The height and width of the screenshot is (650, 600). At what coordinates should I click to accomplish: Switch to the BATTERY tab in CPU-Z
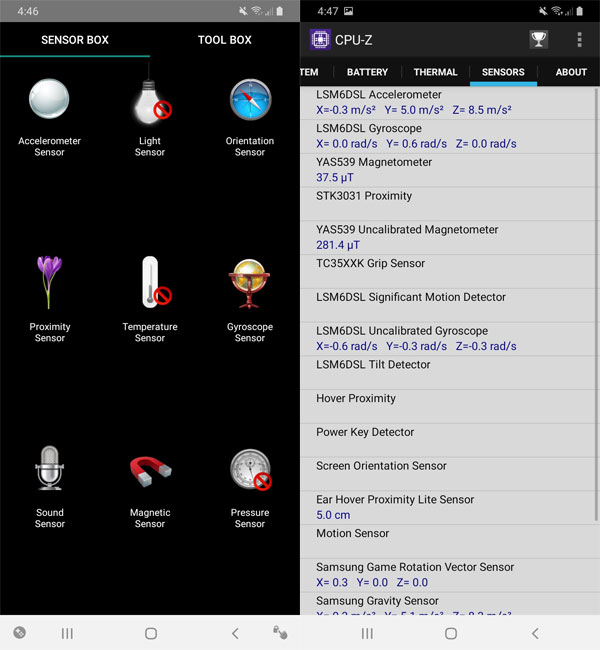[367, 72]
